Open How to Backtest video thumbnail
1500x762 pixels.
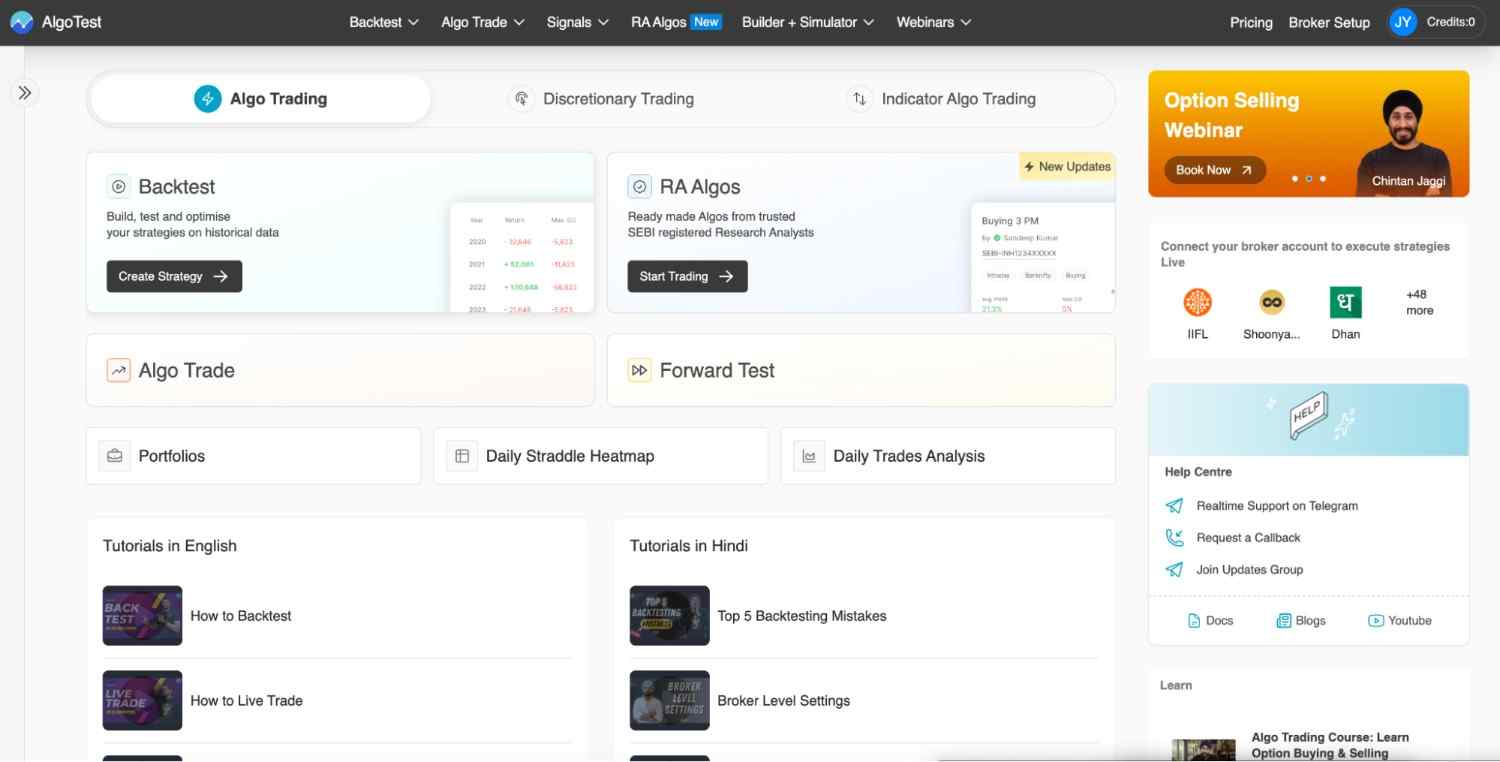(x=142, y=616)
